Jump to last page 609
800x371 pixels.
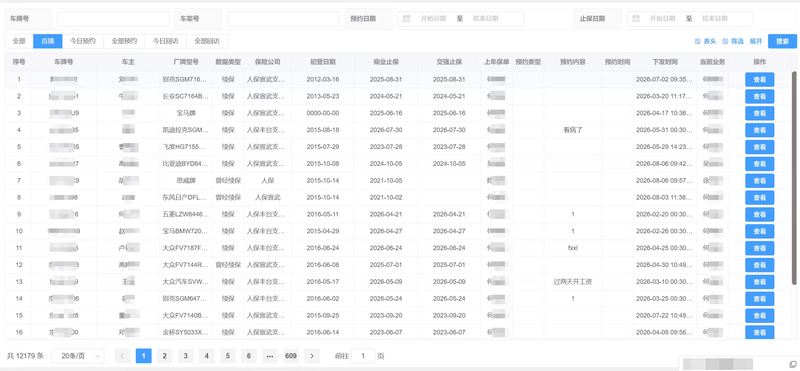click(x=291, y=356)
